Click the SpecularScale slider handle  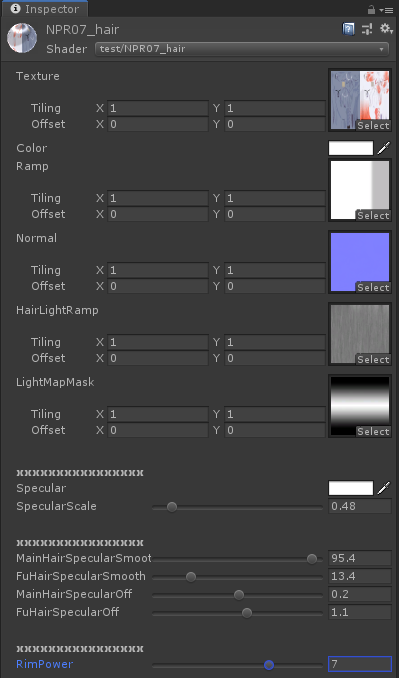(x=172, y=507)
